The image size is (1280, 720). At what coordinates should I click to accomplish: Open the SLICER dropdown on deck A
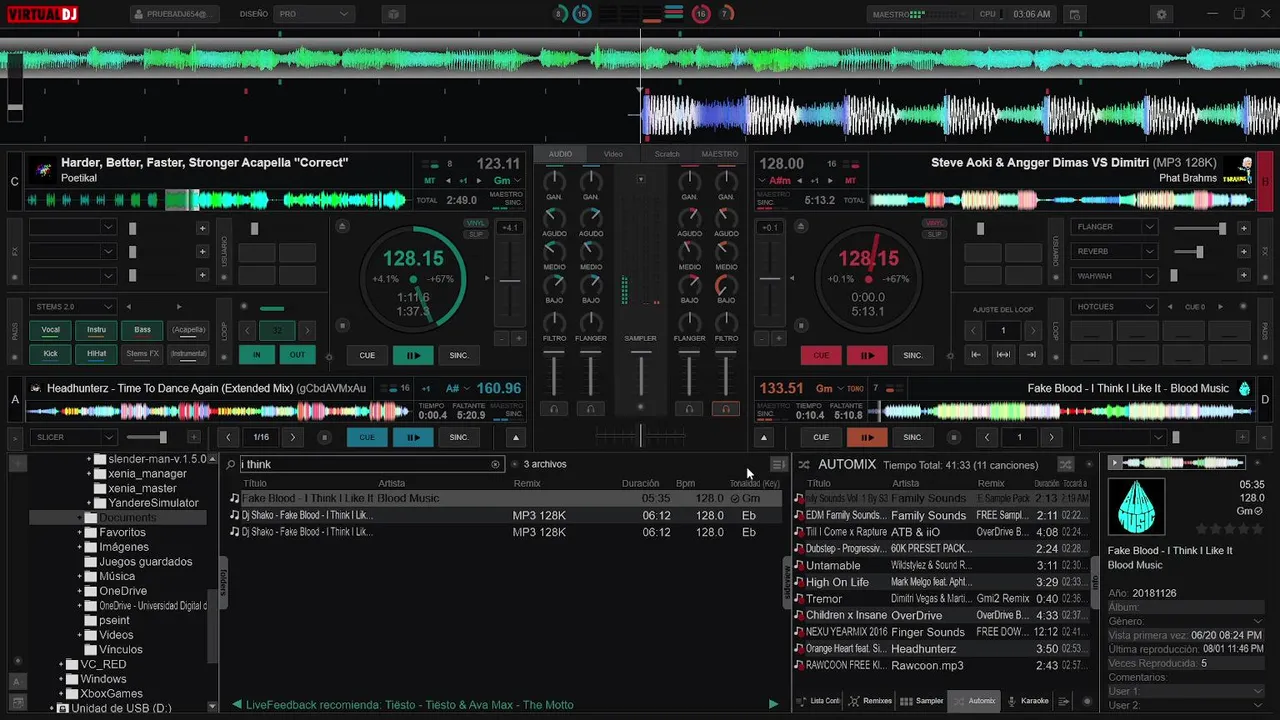[73, 437]
